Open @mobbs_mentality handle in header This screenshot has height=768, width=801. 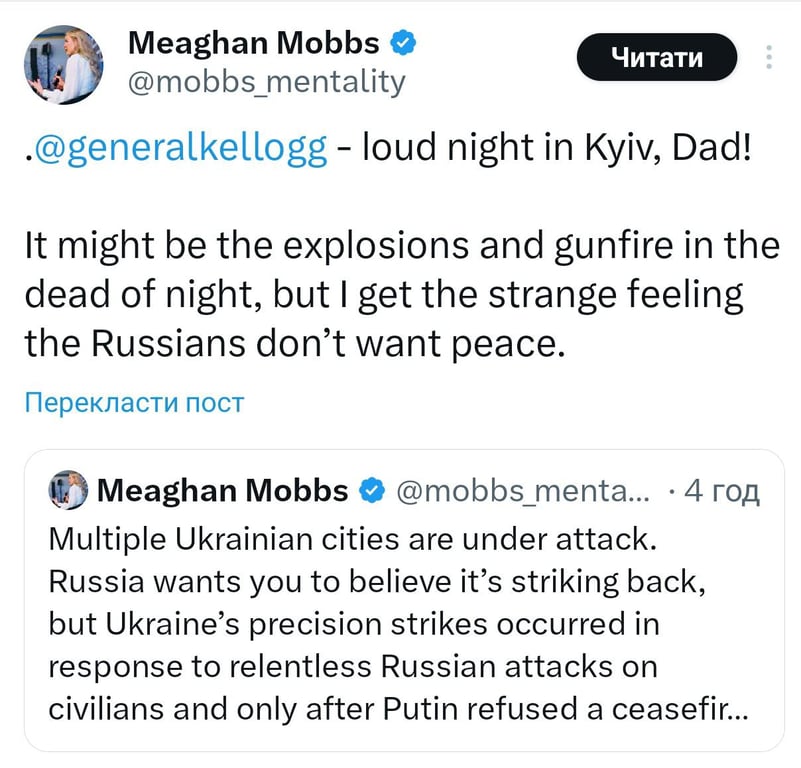(x=267, y=81)
